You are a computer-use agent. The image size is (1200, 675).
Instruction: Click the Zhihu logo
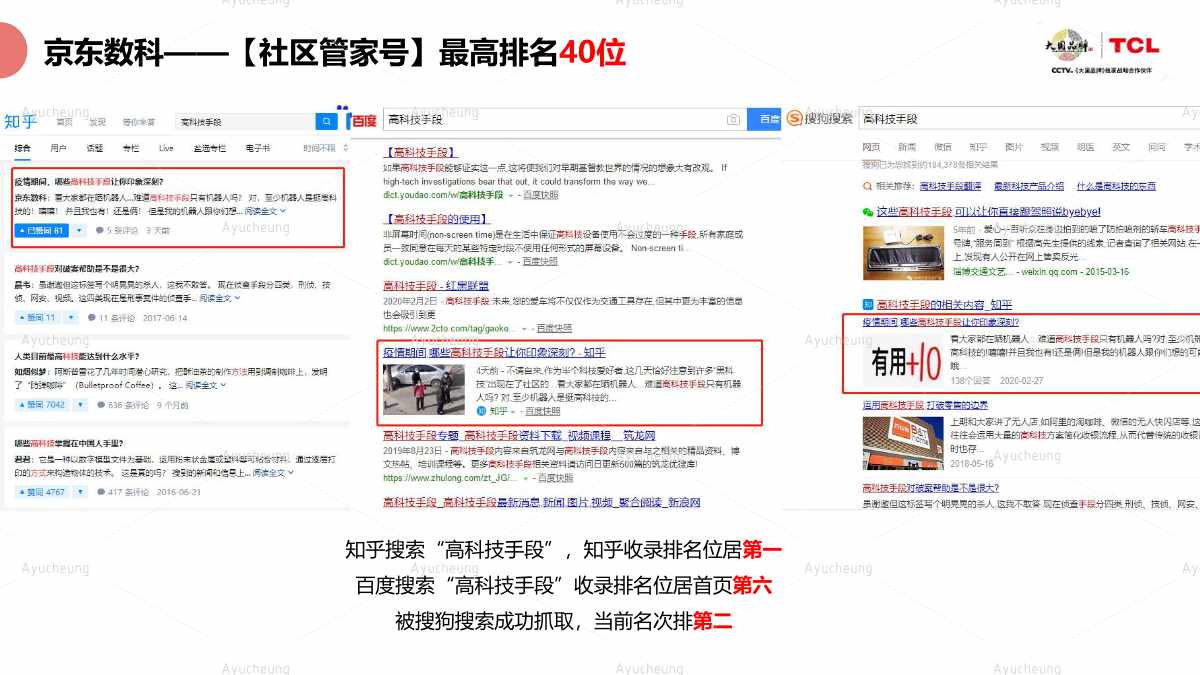pyautogui.click(x=20, y=122)
